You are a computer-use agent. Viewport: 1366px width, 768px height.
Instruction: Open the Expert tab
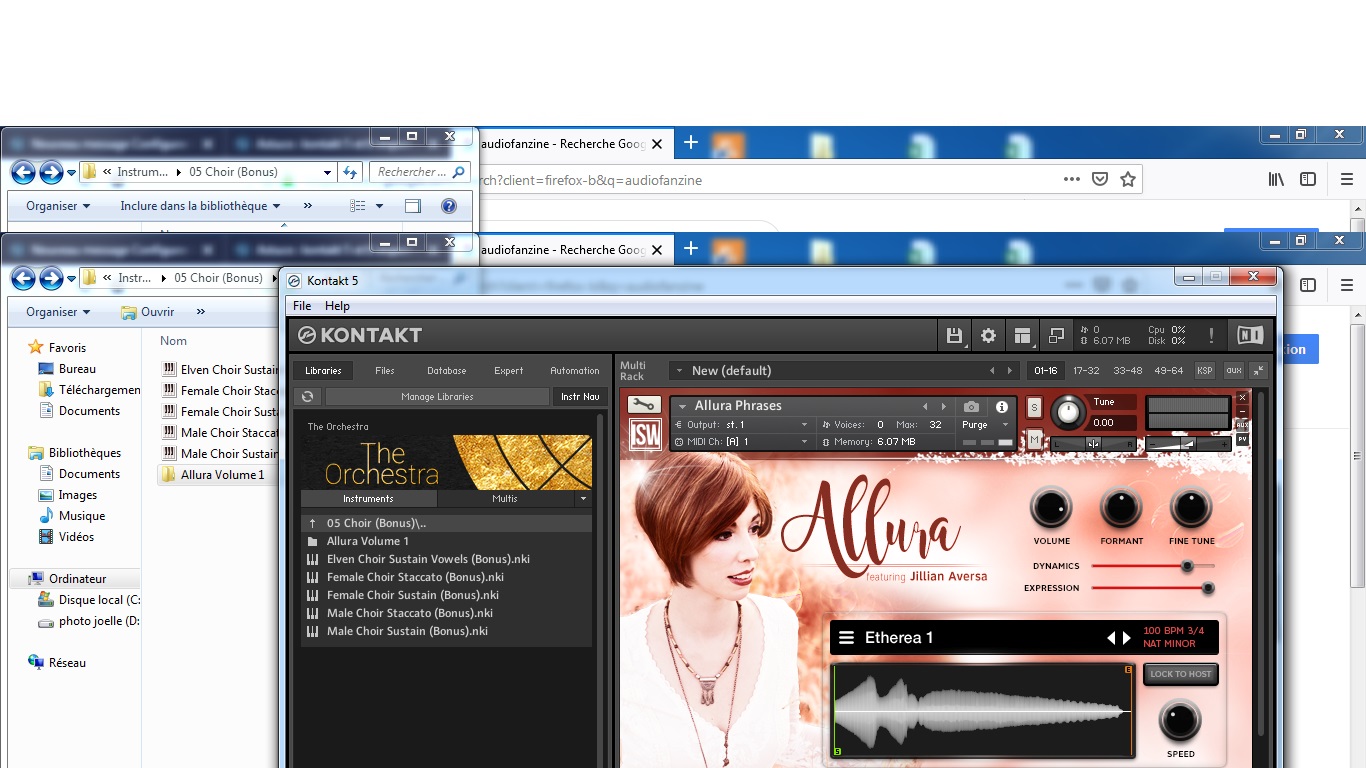(509, 370)
